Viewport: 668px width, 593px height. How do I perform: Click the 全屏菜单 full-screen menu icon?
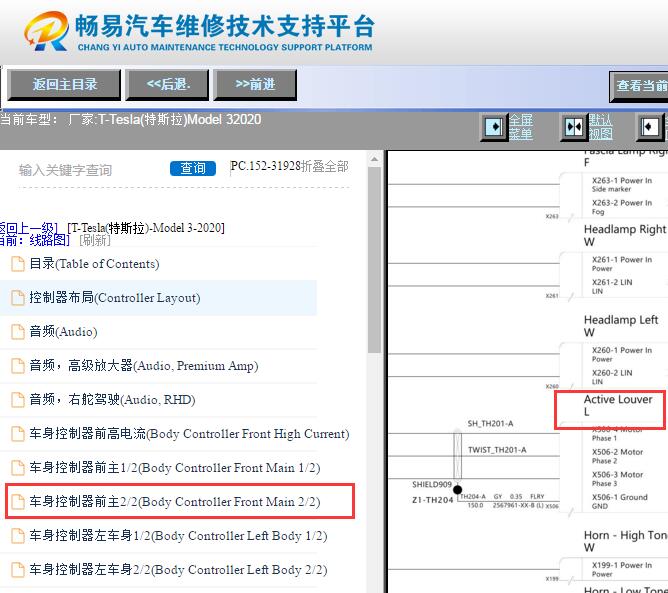[x=494, y=127]
